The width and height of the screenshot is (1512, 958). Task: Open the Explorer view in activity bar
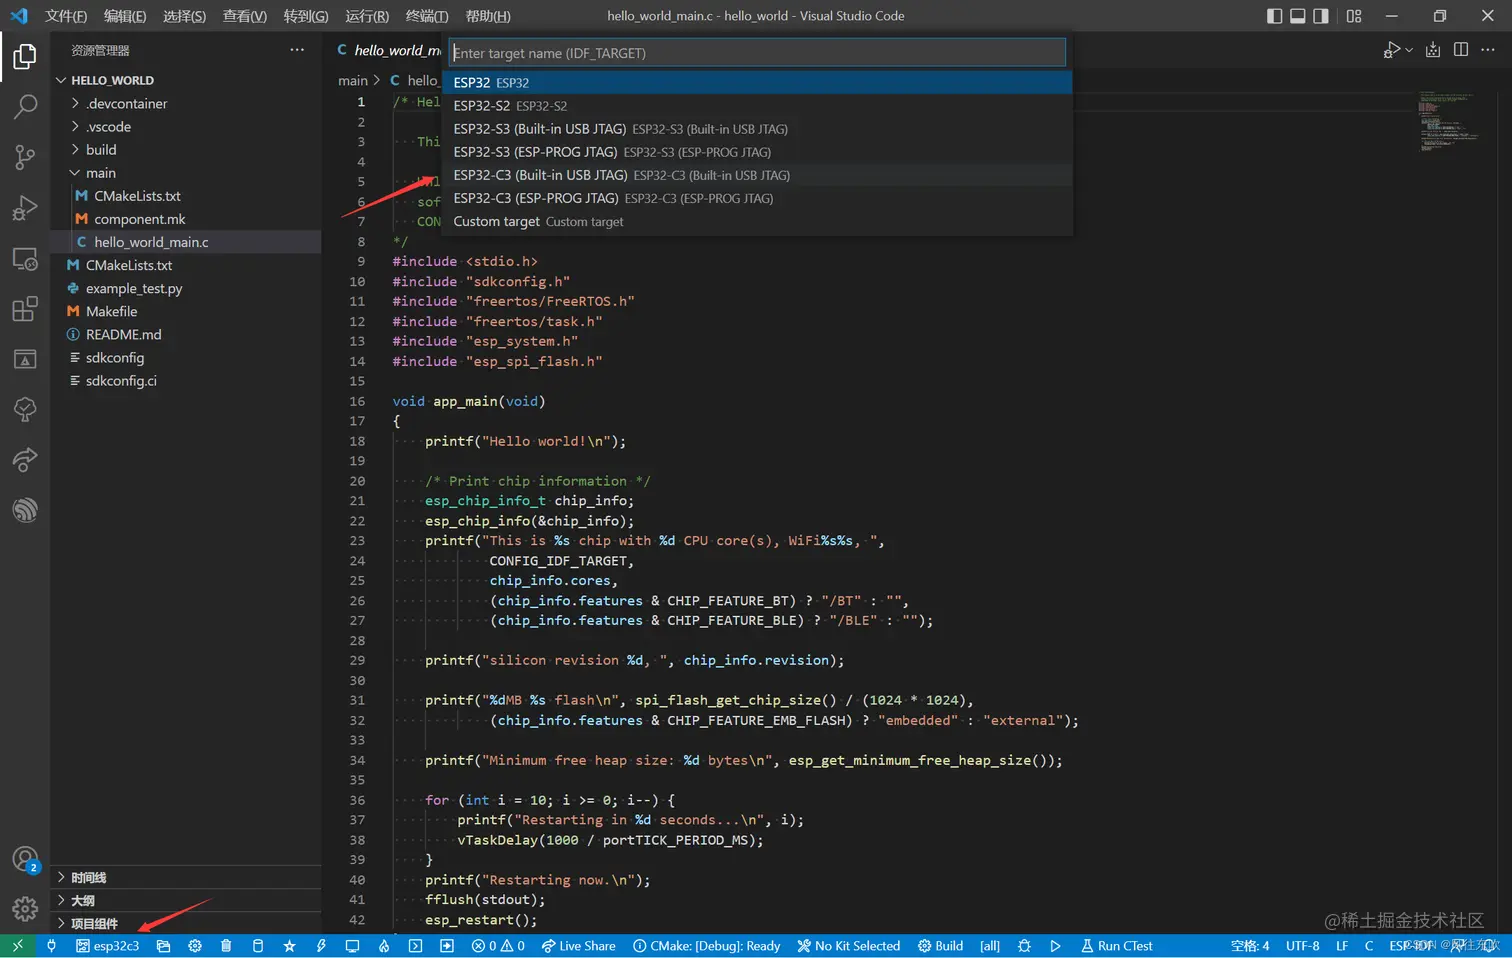pyautogui.click(x=25, y=56)
